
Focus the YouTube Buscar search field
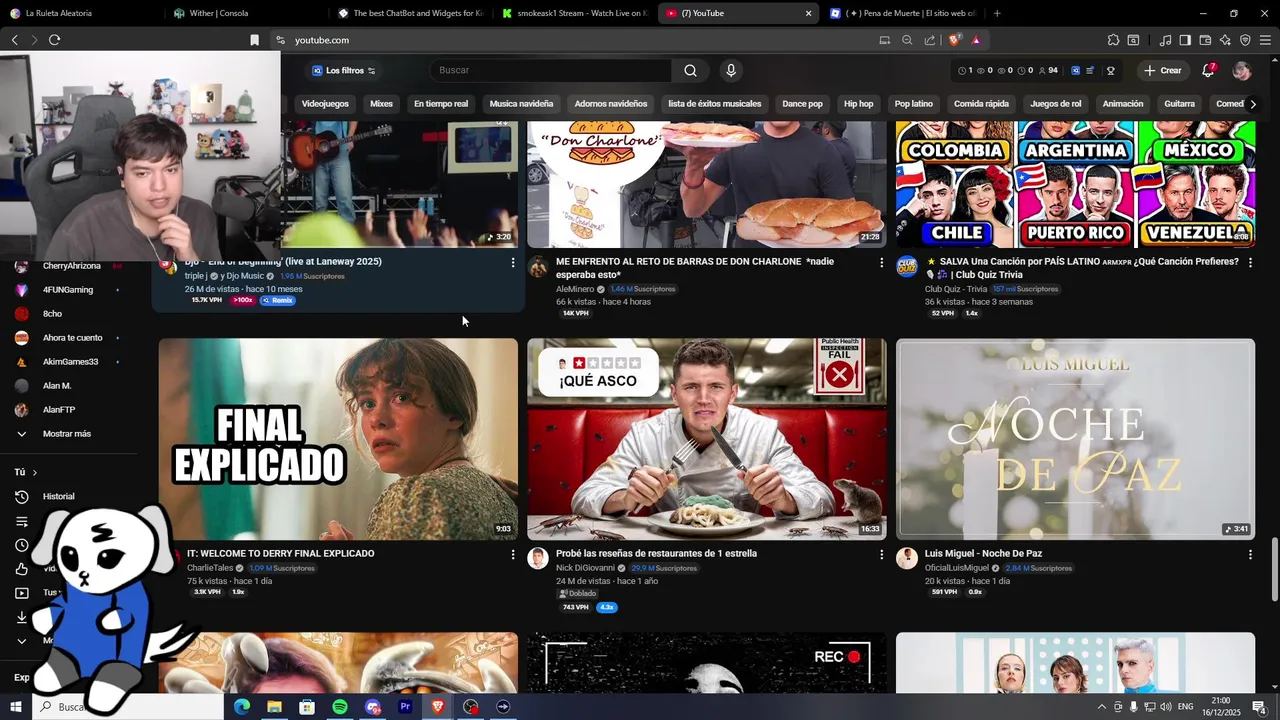coord(551,70)
